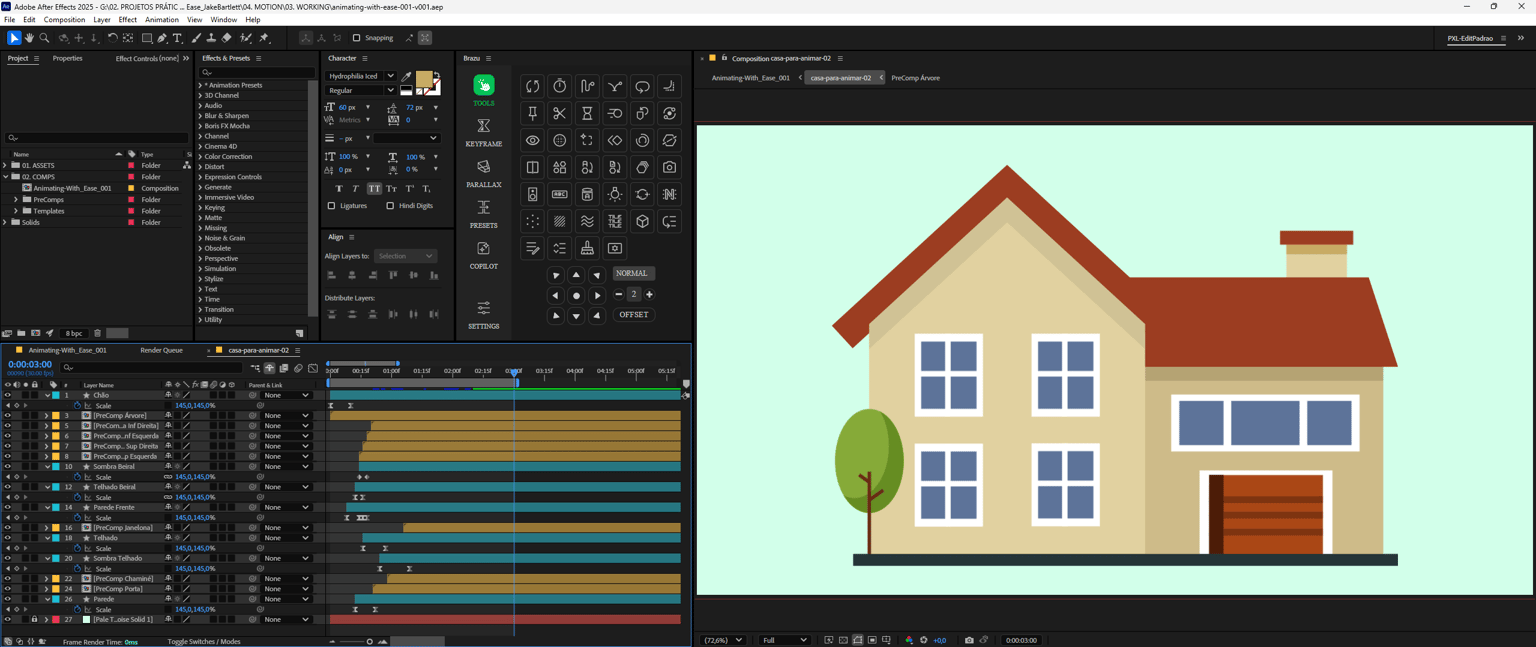
Task: Click the current time 0:00:03:00 field
Action: click(30, 364)
